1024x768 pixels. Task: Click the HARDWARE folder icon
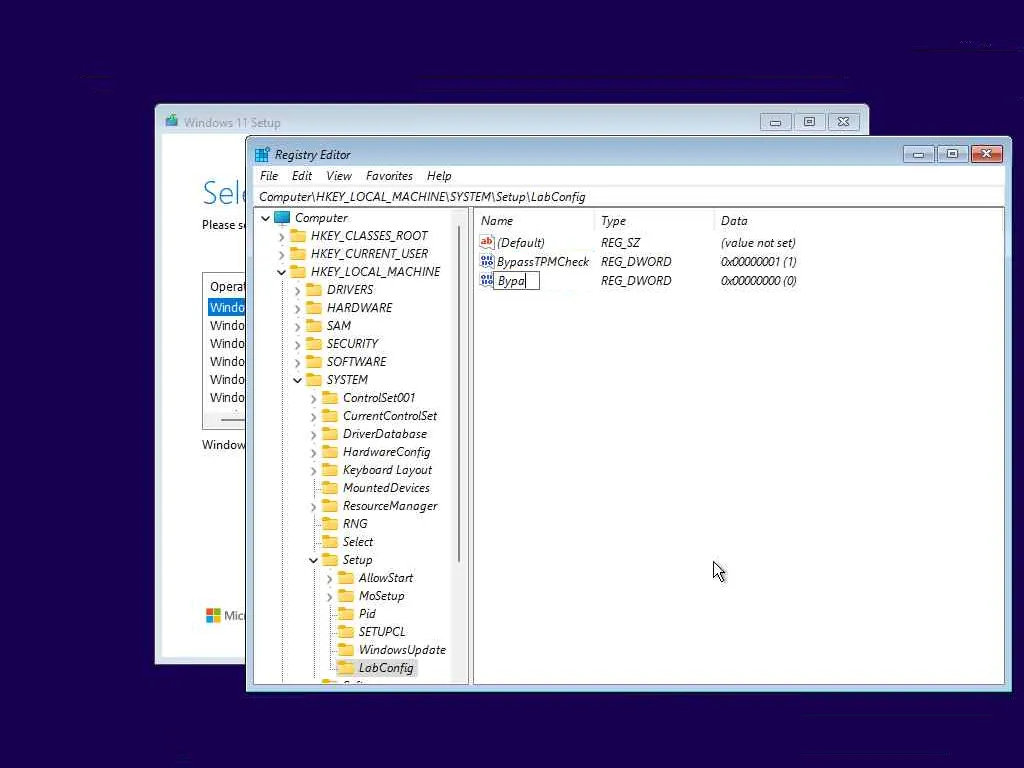point(314,307)
